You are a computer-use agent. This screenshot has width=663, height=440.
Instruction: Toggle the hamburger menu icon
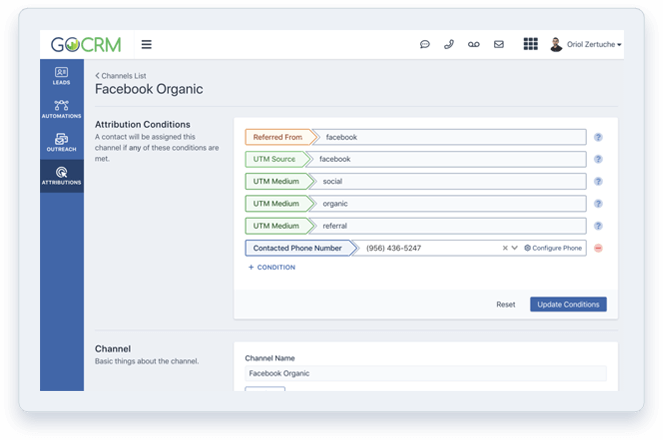click(146, 44)
